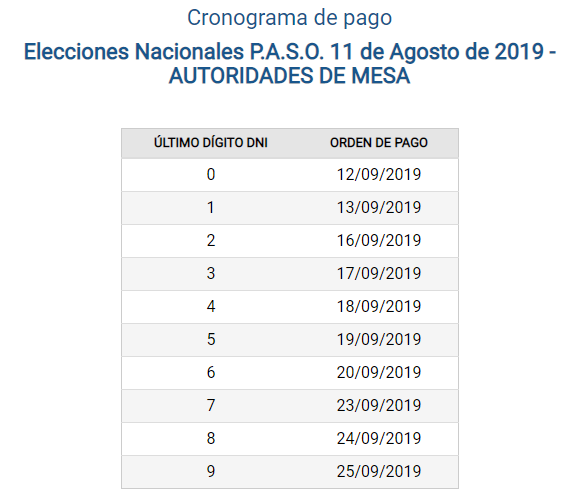This screenshot has height=497, width=586.
Task: Click the 'ORDEN DE PAGO' column header
Action: pos(379,143)
